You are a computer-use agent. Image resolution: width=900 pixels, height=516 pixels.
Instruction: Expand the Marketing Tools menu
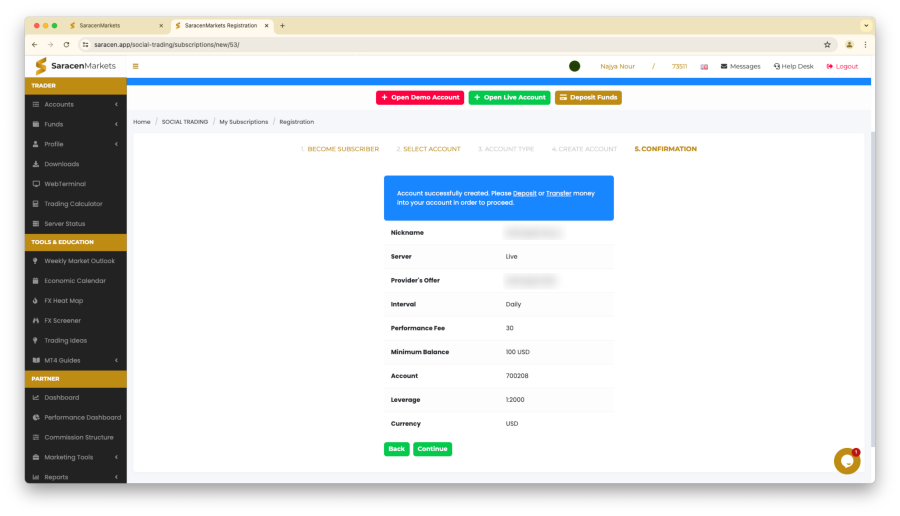76,457
